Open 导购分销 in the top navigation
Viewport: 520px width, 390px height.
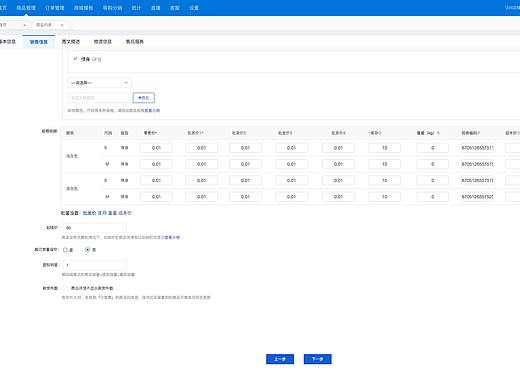tap(112, 8)
